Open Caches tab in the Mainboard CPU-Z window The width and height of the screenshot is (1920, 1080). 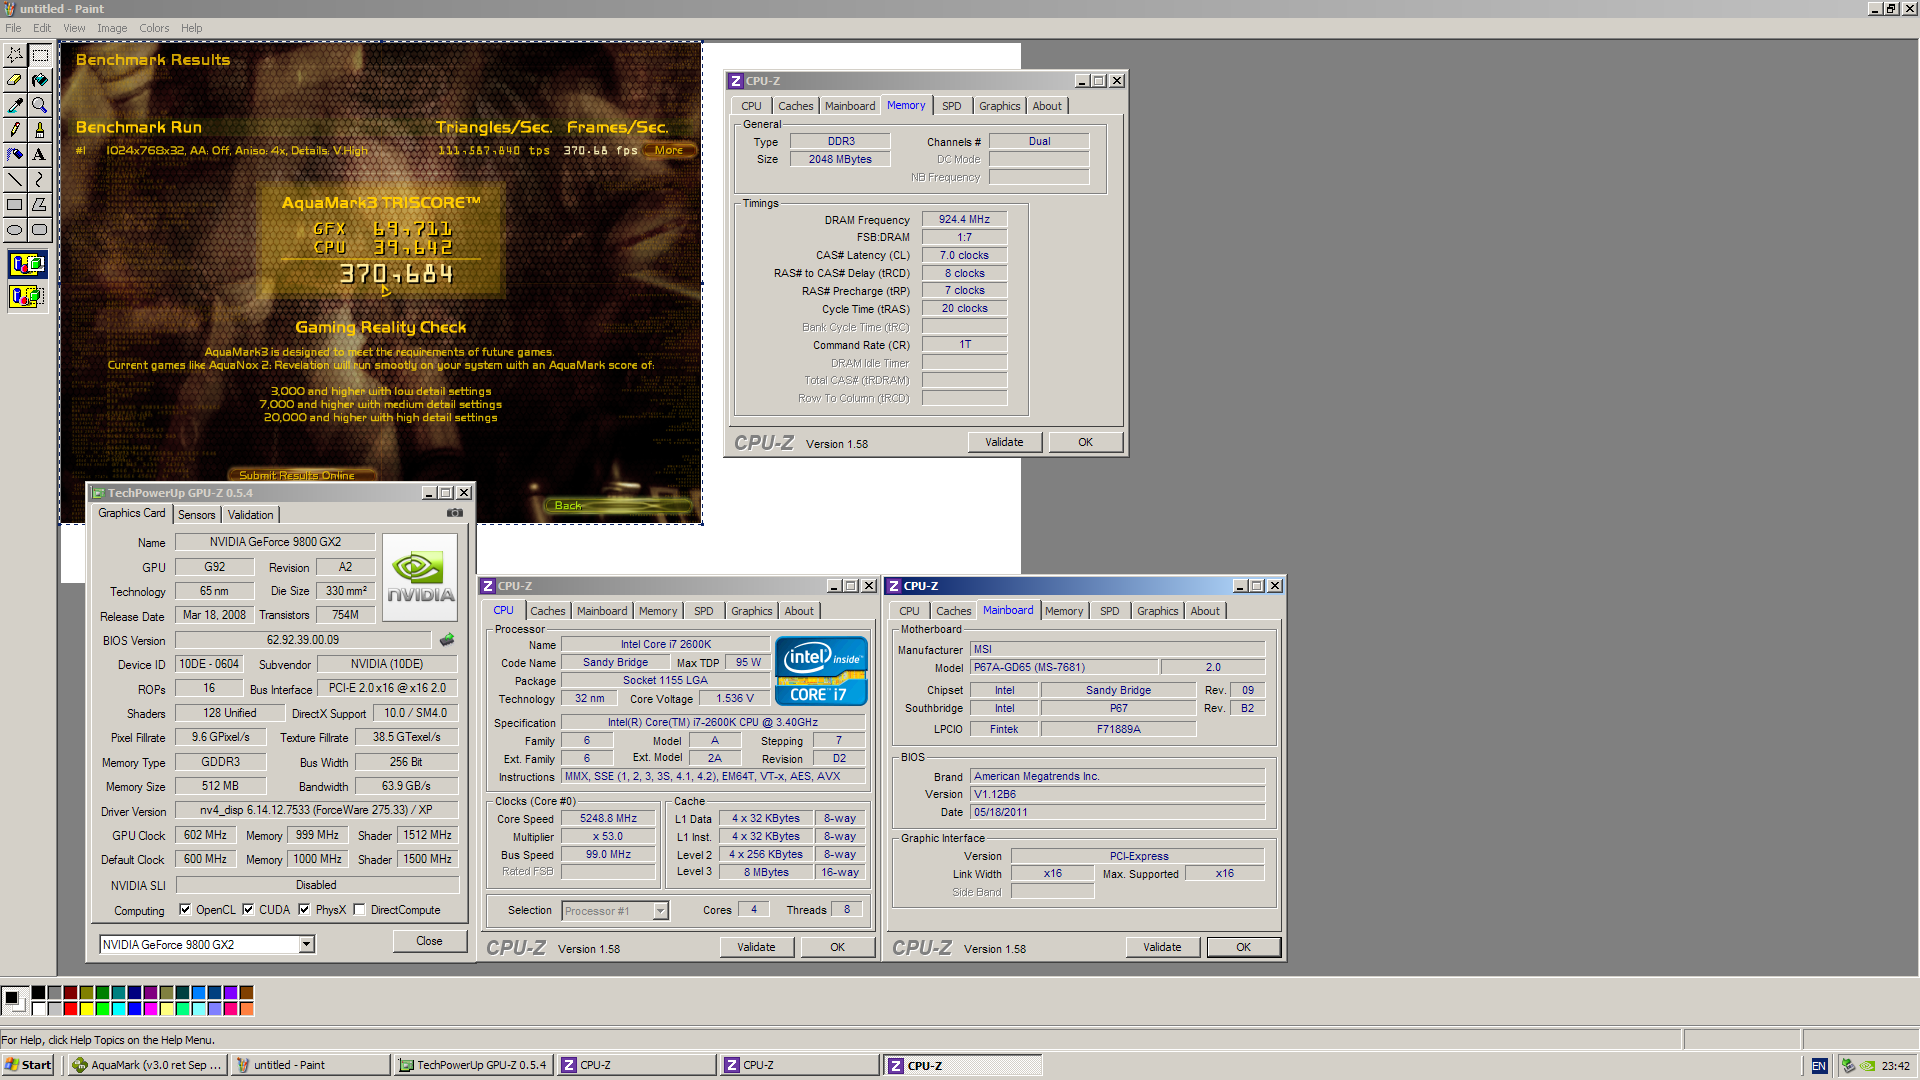click(953, 611)
